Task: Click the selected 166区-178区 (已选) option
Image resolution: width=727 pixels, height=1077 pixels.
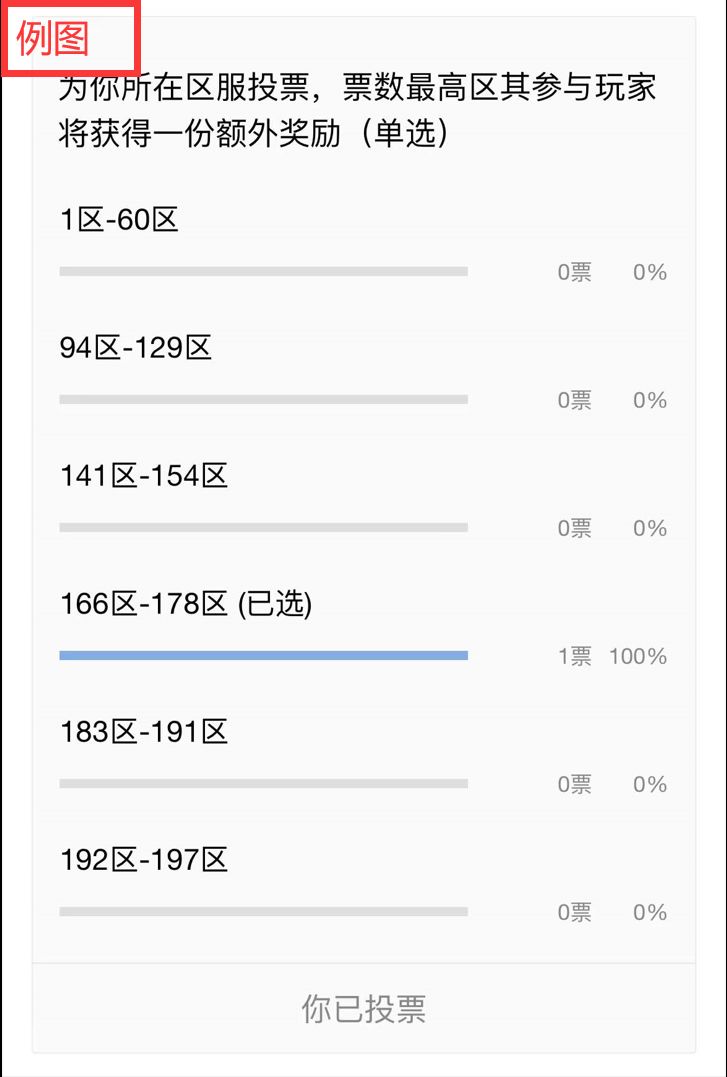Action: coord(186,604)
